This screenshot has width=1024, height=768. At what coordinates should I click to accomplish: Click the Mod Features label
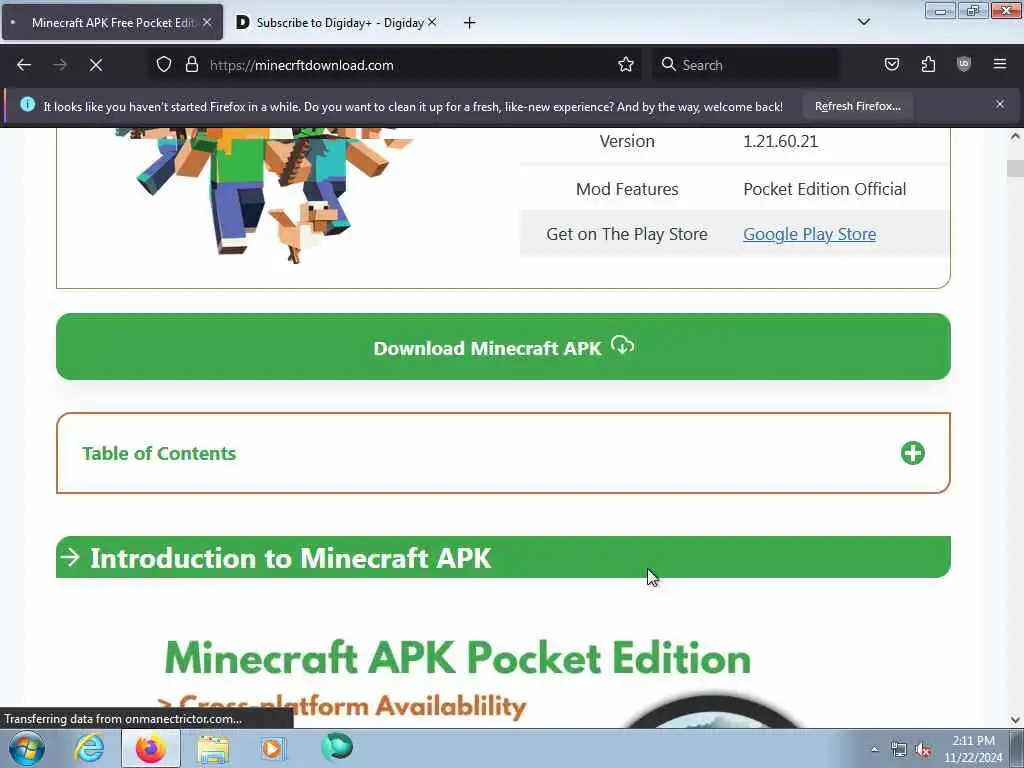627,189
